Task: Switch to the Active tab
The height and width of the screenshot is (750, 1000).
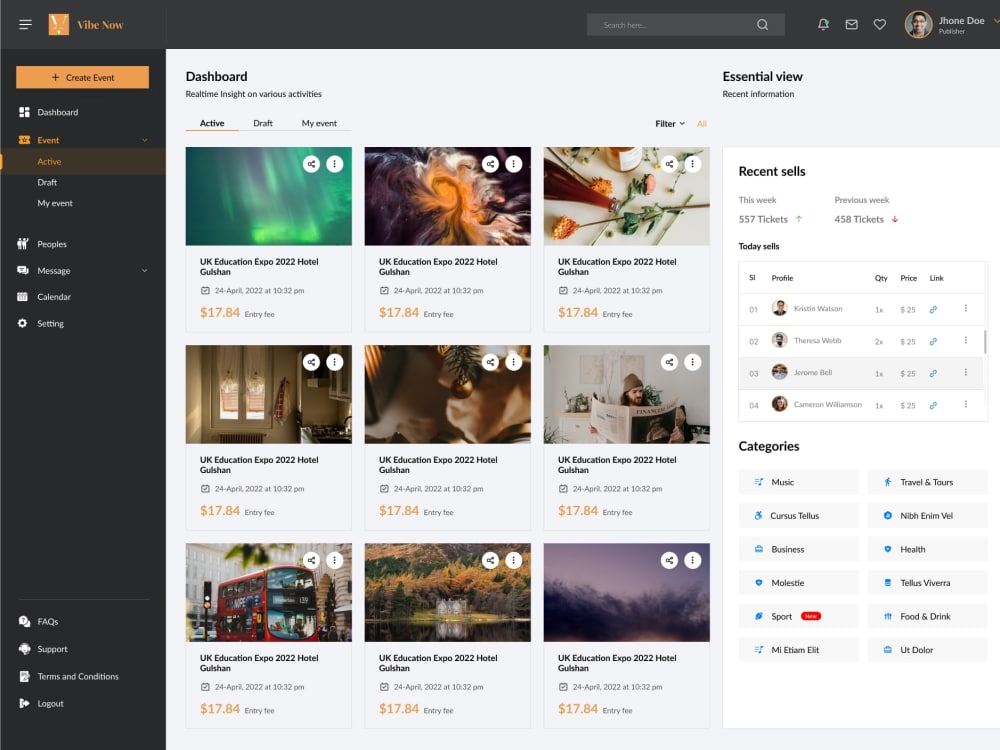Action: tap(212, 123)
